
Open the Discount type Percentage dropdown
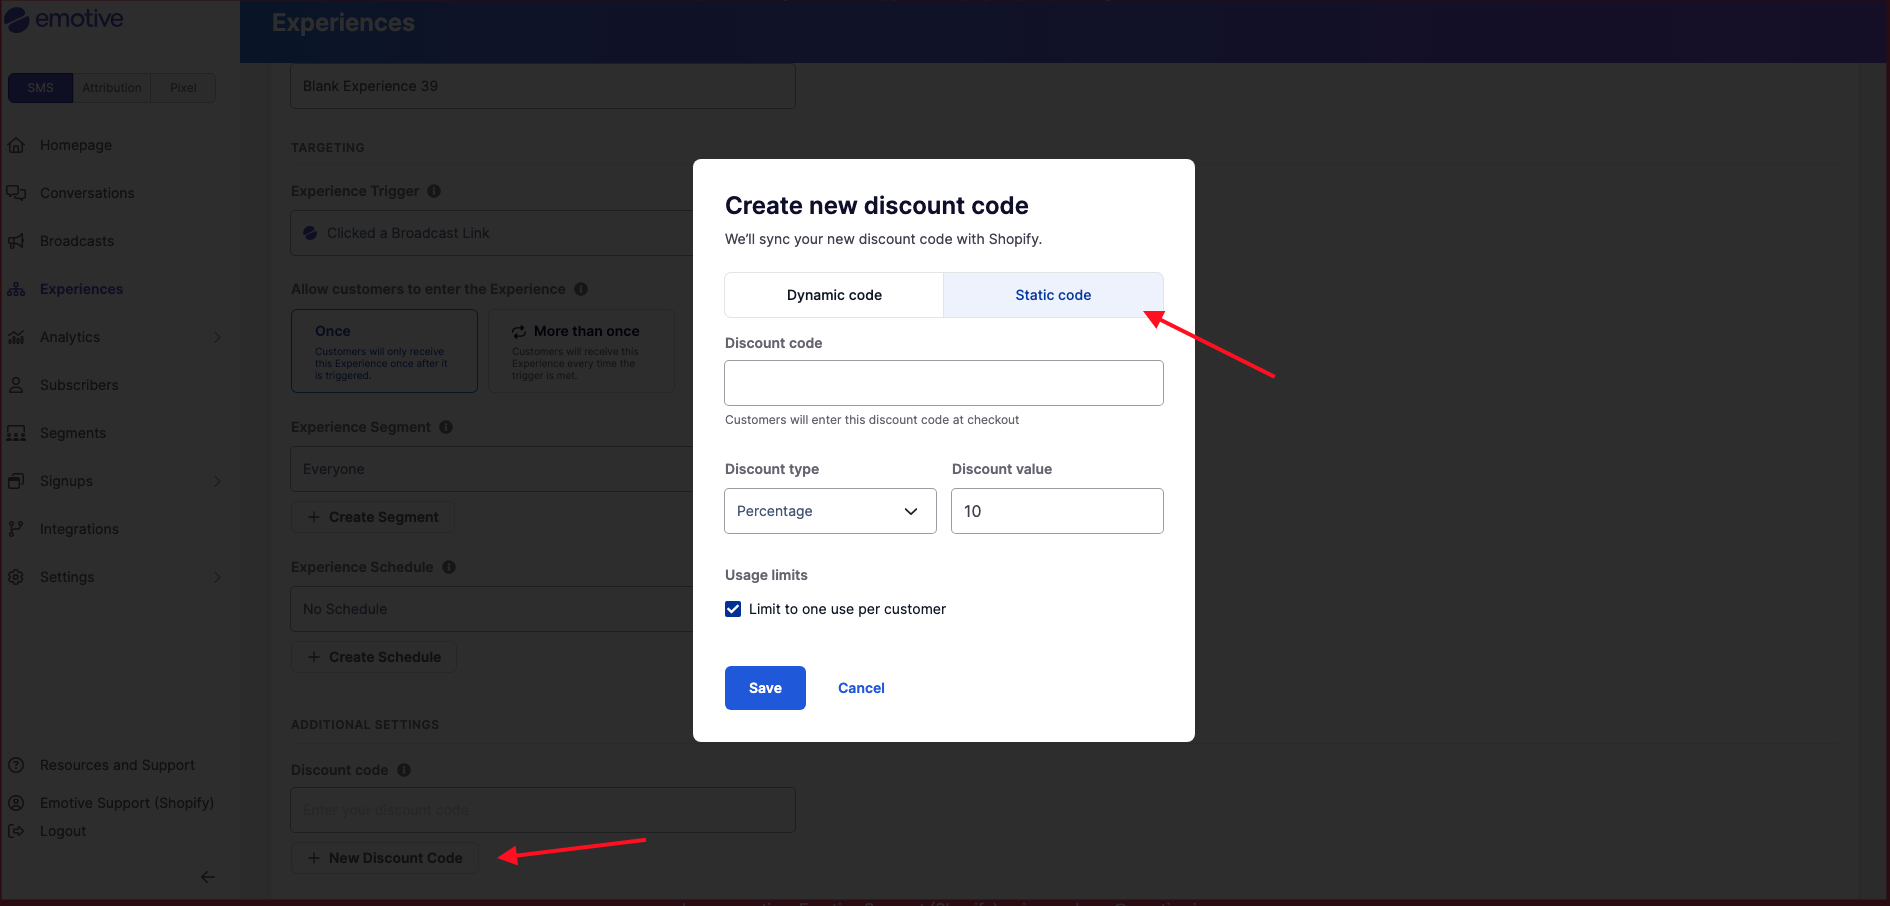tap(830, 511)
